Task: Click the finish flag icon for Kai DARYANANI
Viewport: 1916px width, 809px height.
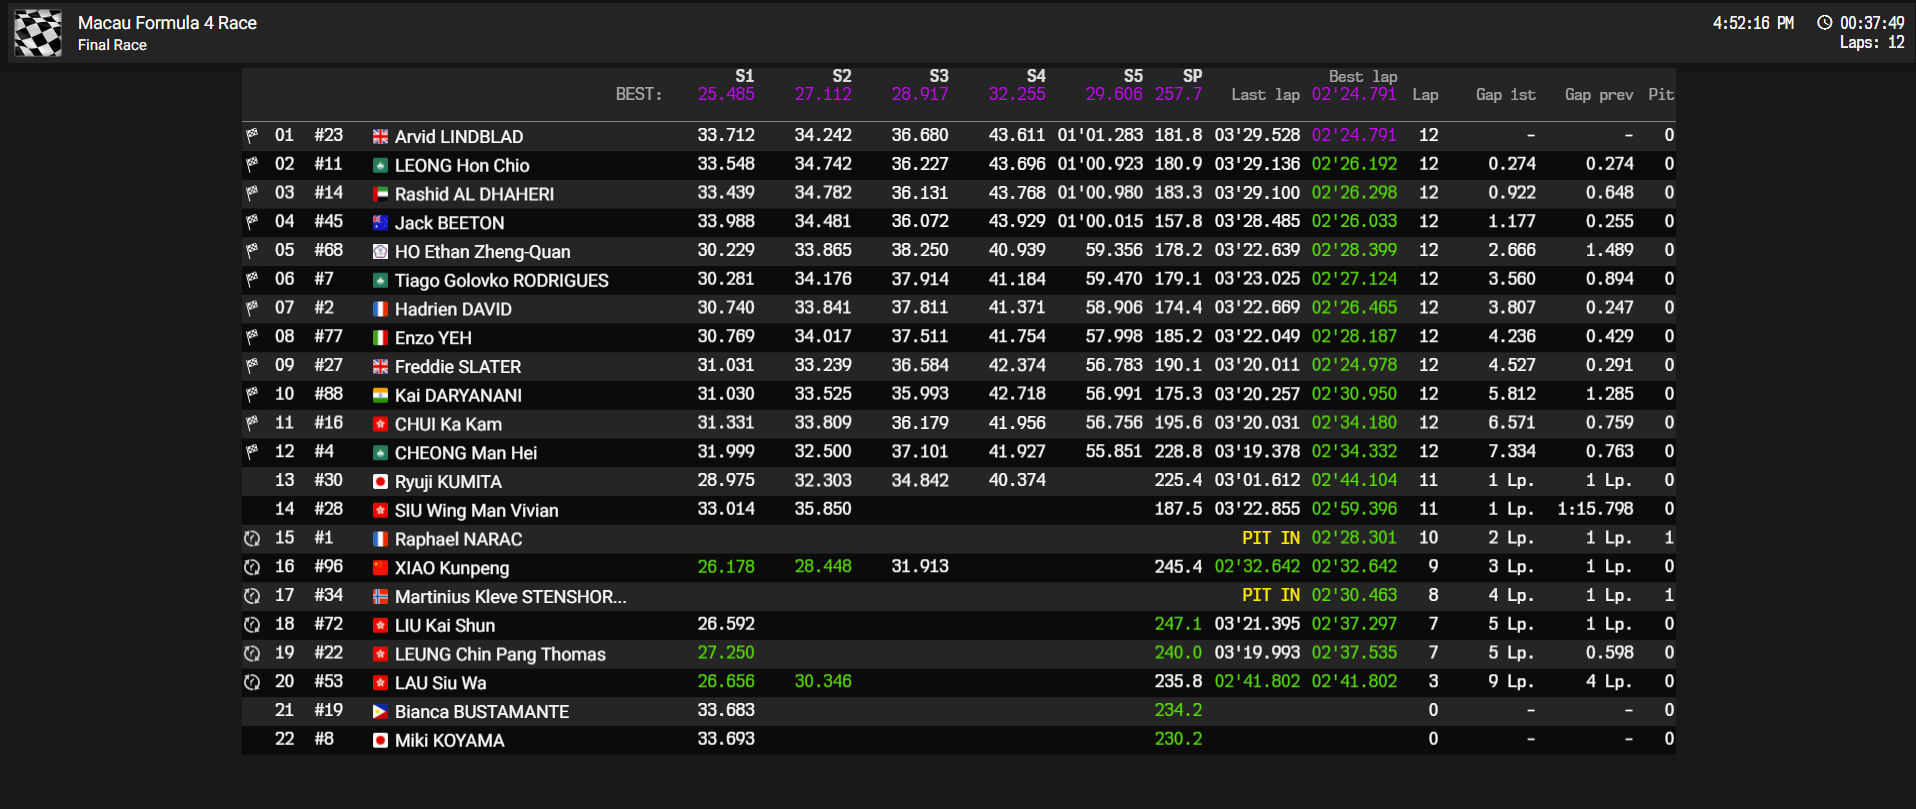Action: pos(252,395)
